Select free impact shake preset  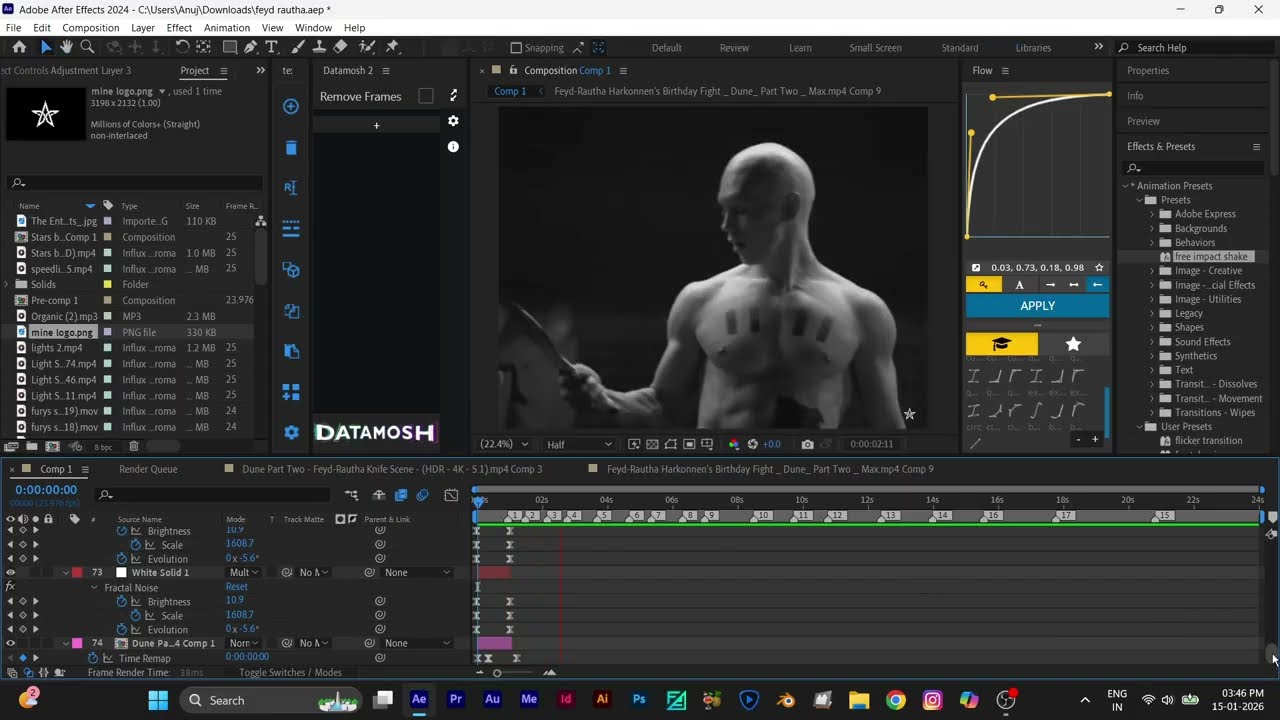1211,256
